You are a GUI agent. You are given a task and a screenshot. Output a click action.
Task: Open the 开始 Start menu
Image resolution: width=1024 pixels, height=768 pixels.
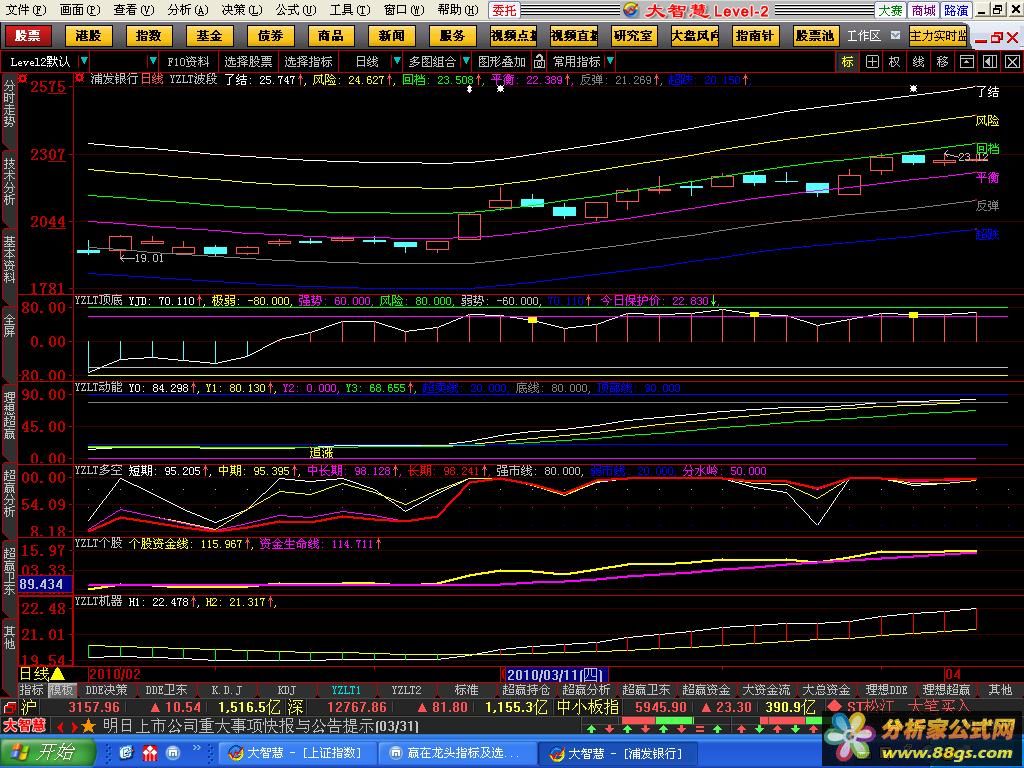pos(46,752)
